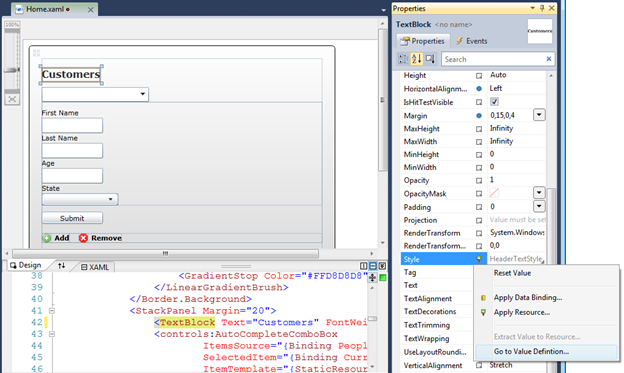Click the swap panes icon beside Design tab
Viewport: 624px width, 373px height.
61,266
